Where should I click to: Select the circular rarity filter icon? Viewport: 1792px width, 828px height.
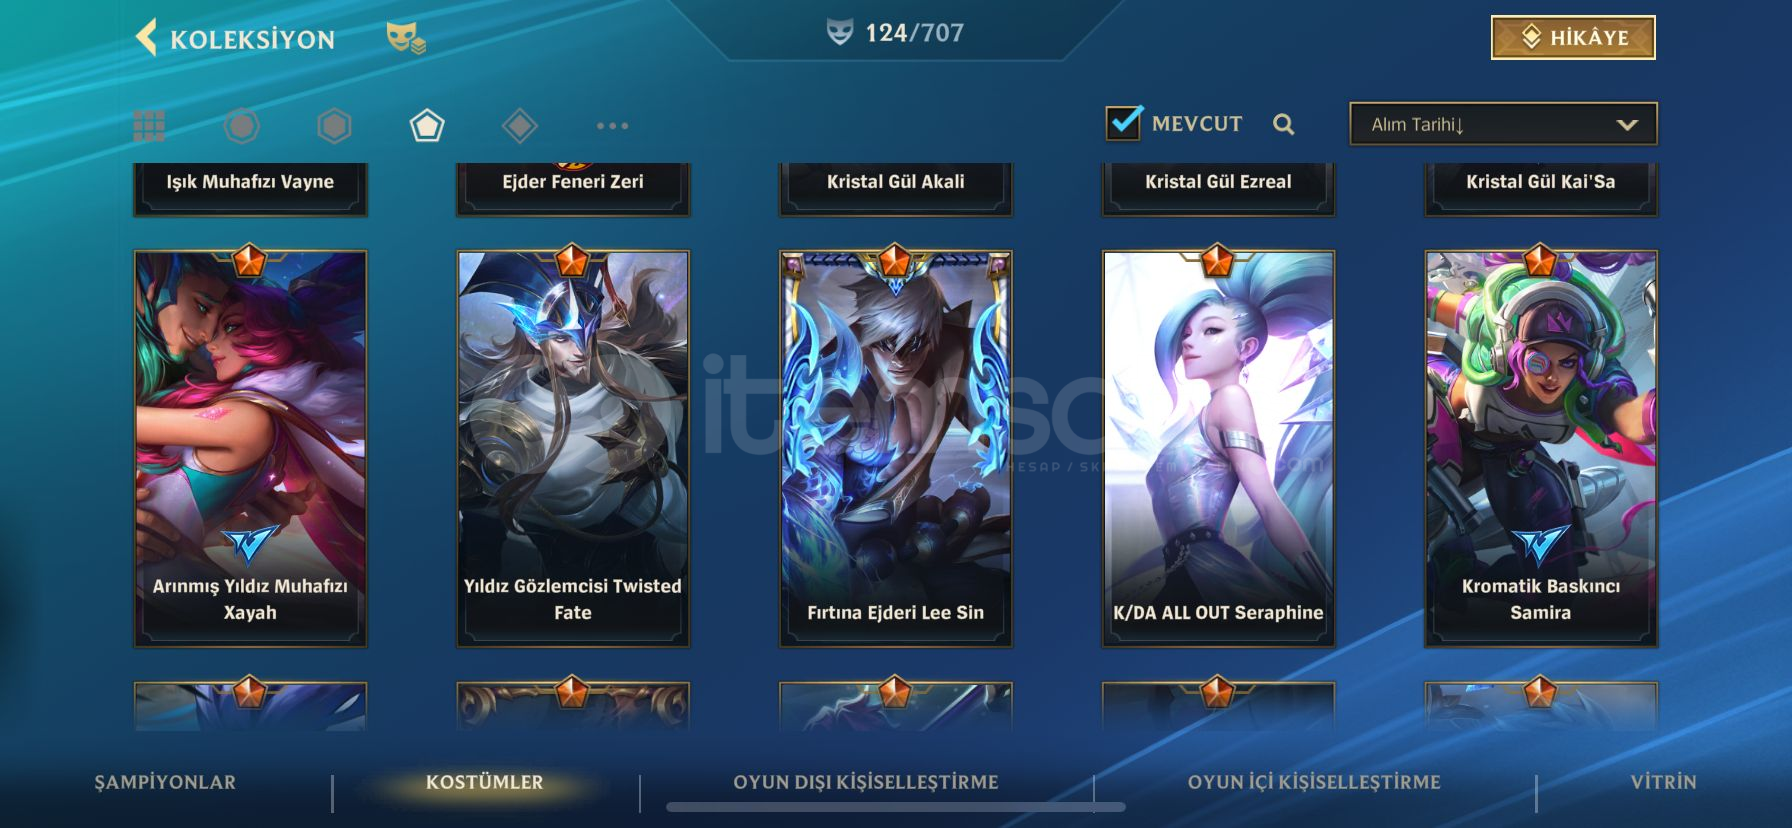pos(241,126)
